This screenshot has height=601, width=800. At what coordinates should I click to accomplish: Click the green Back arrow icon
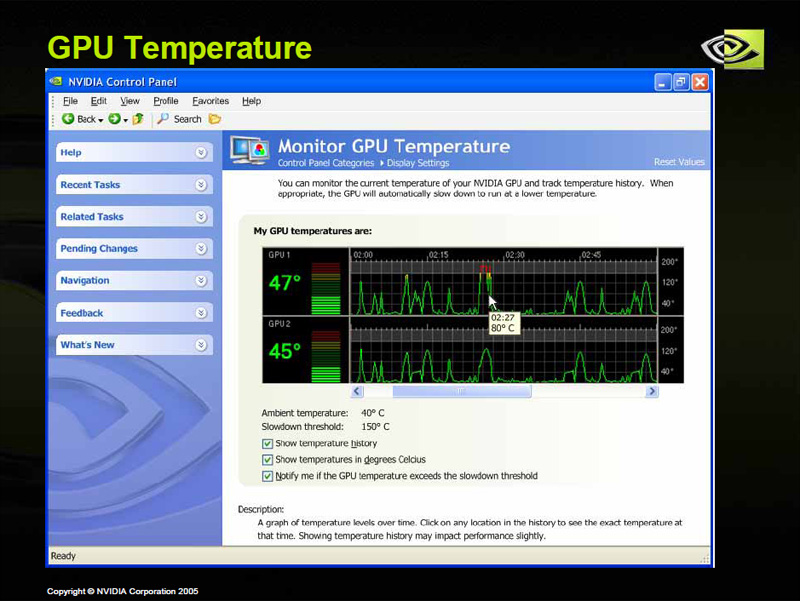coord(68,119)
